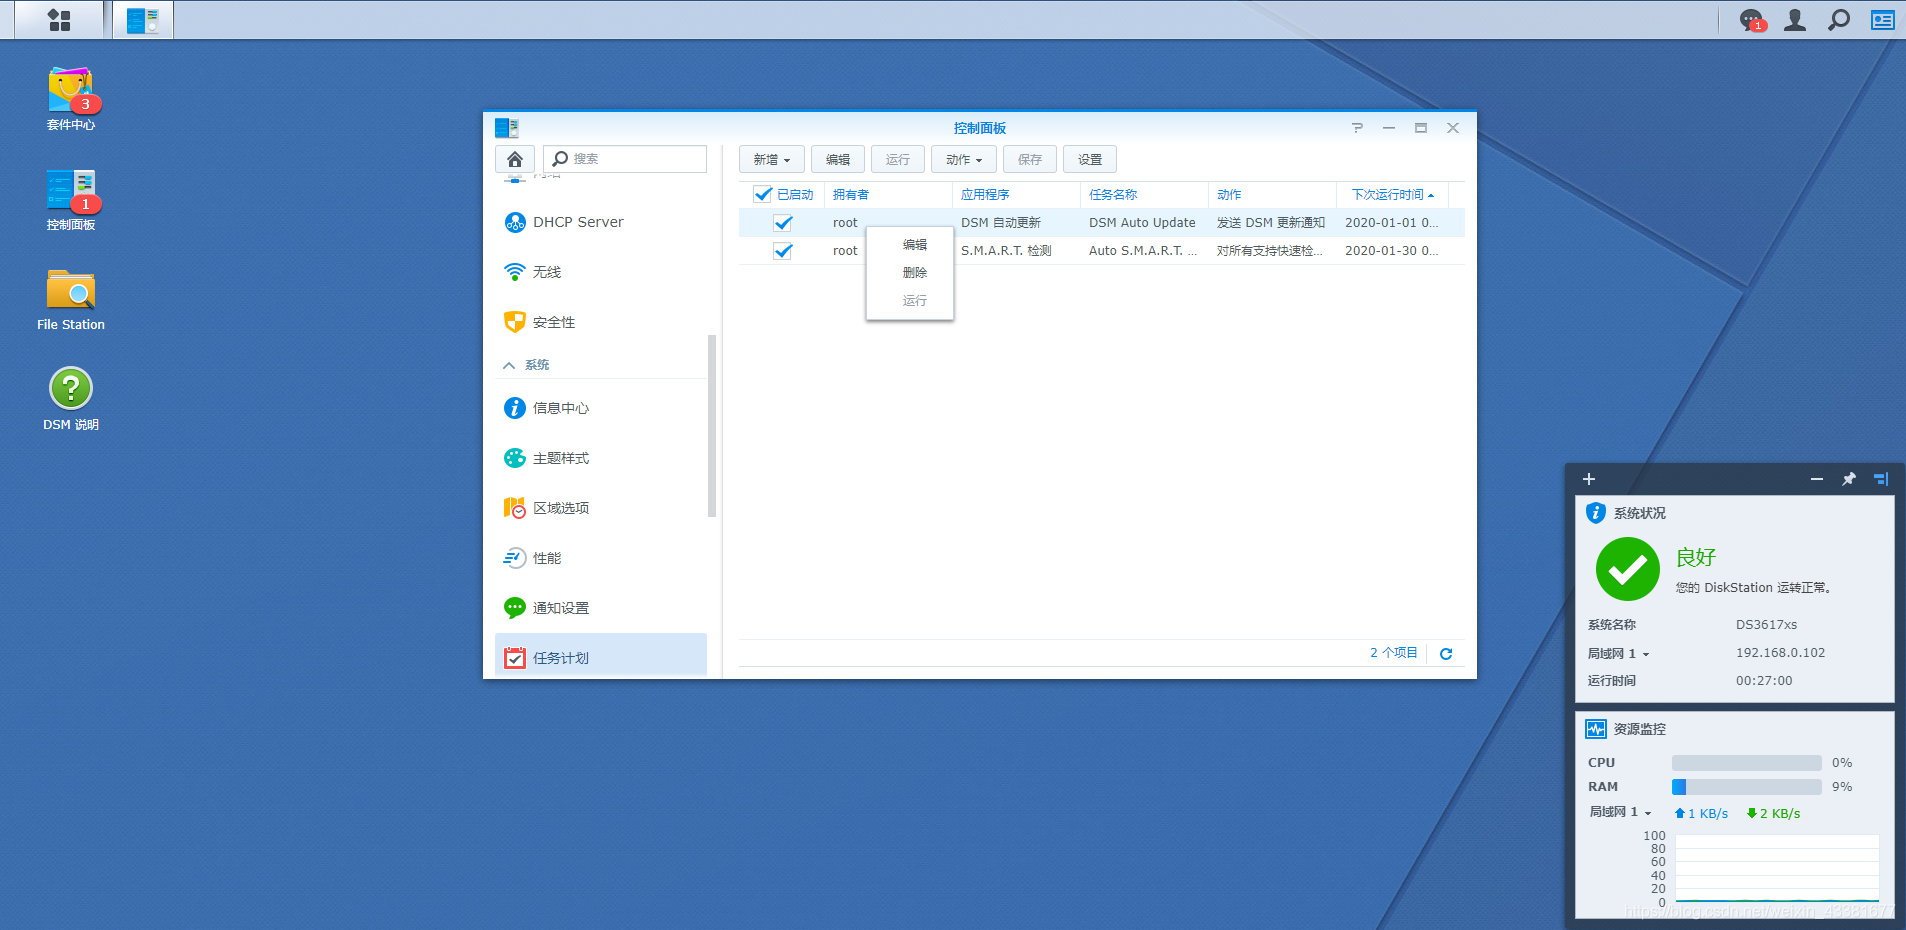The width and height of the screenshot is (1906, 930).
Task: Uncheck the Auto S.M.A.R.T. task checkbox
Action: click(783, 251)
